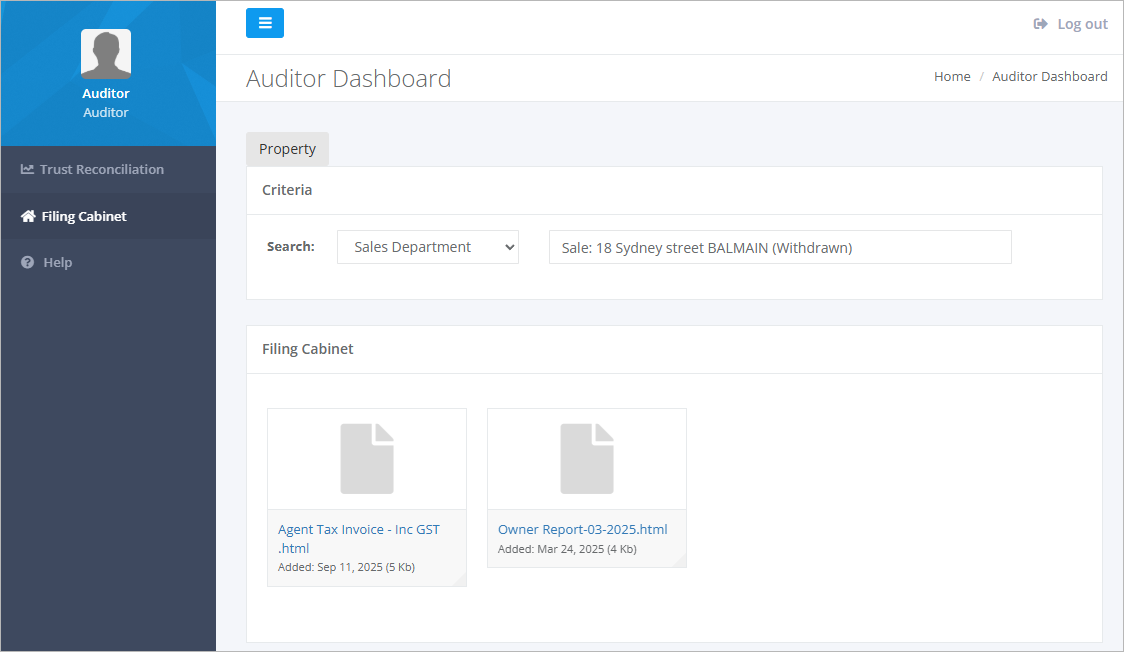Click the Owner Report document icon

(586, 457)
